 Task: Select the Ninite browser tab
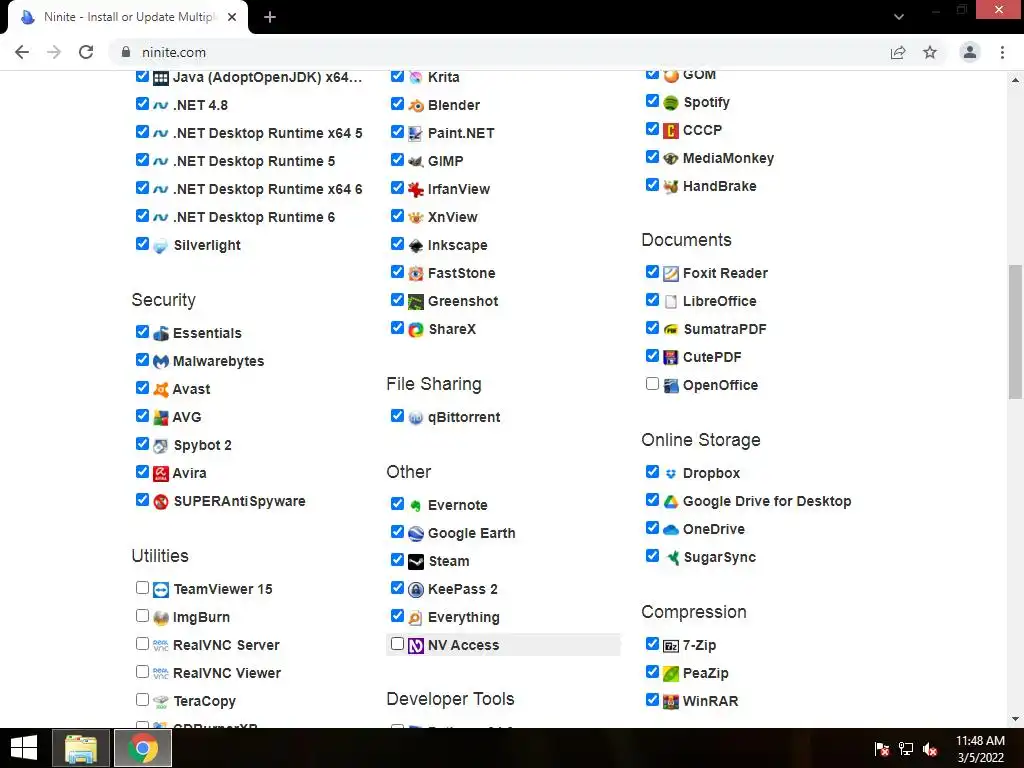[128, 17]
